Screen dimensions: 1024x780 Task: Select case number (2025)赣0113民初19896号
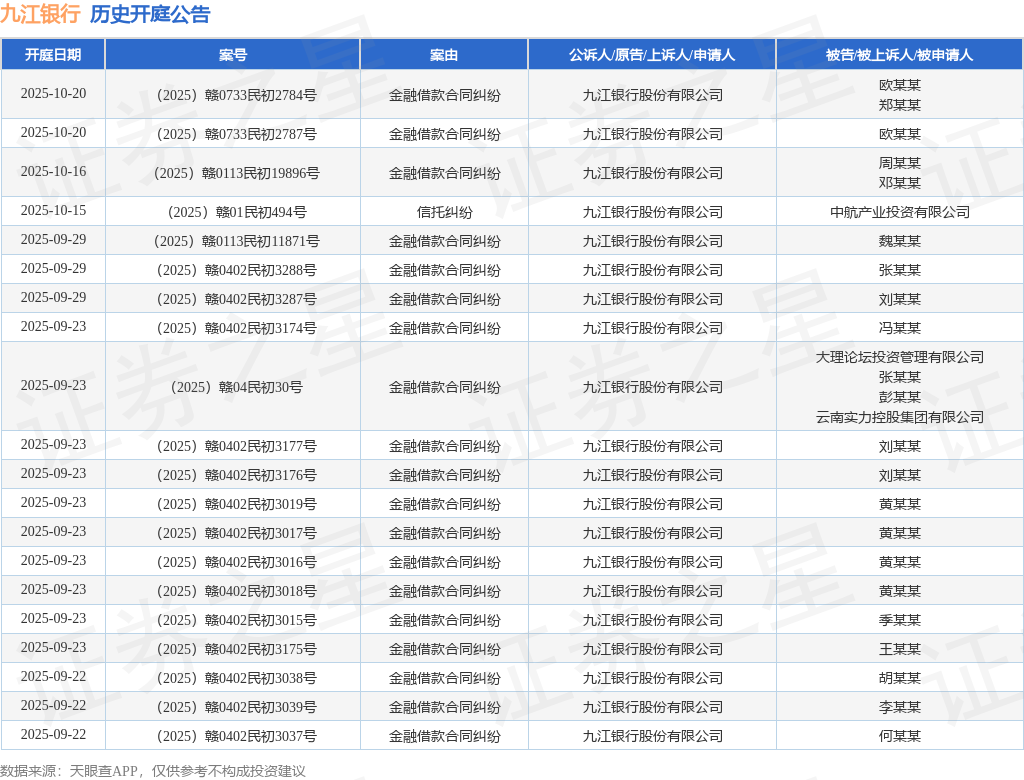232,173
